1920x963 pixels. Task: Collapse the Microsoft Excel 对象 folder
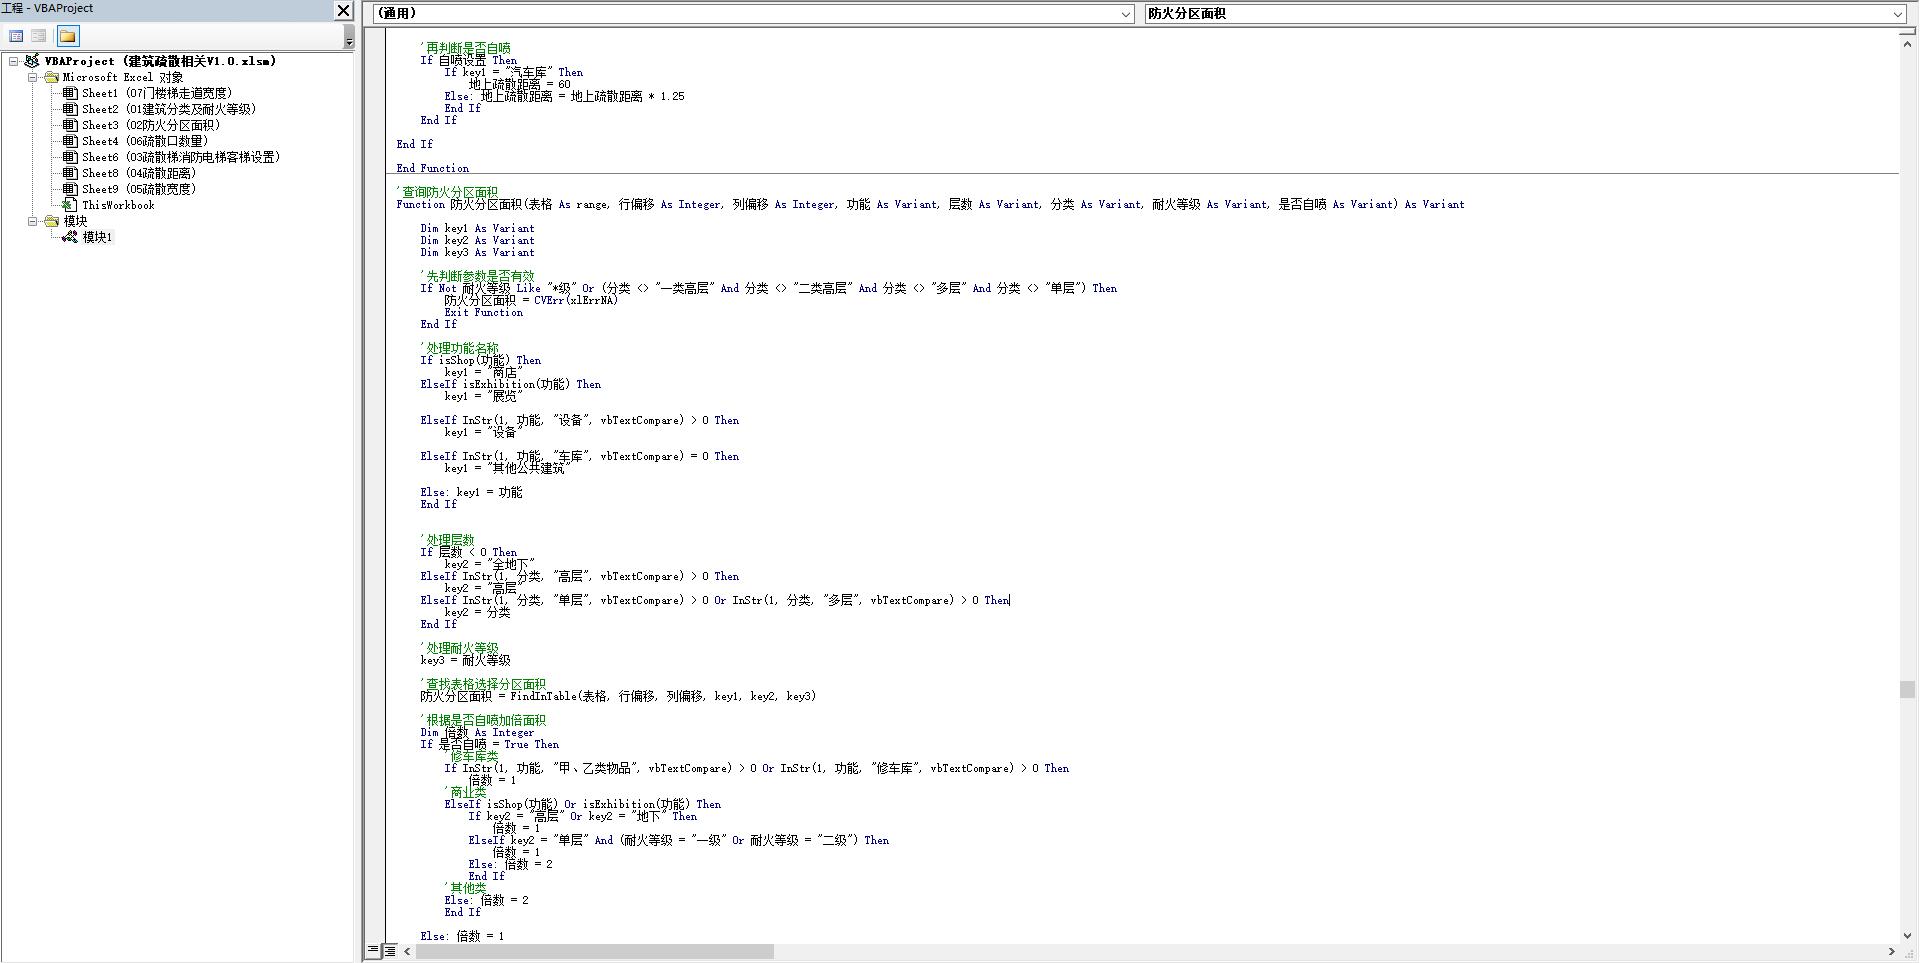tap(32, 77)
